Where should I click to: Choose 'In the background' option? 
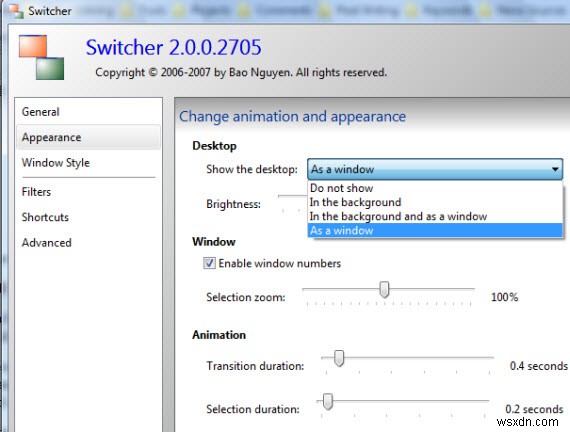[x=435, y=202]
